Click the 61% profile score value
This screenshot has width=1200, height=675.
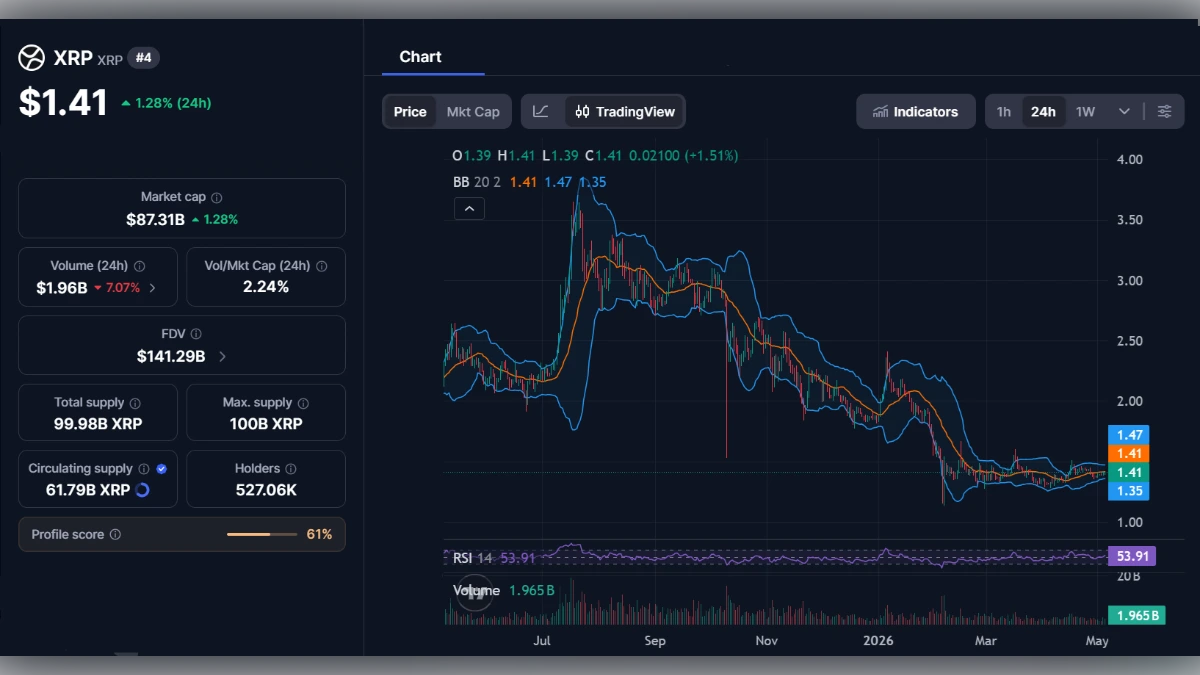pos(319,535)
